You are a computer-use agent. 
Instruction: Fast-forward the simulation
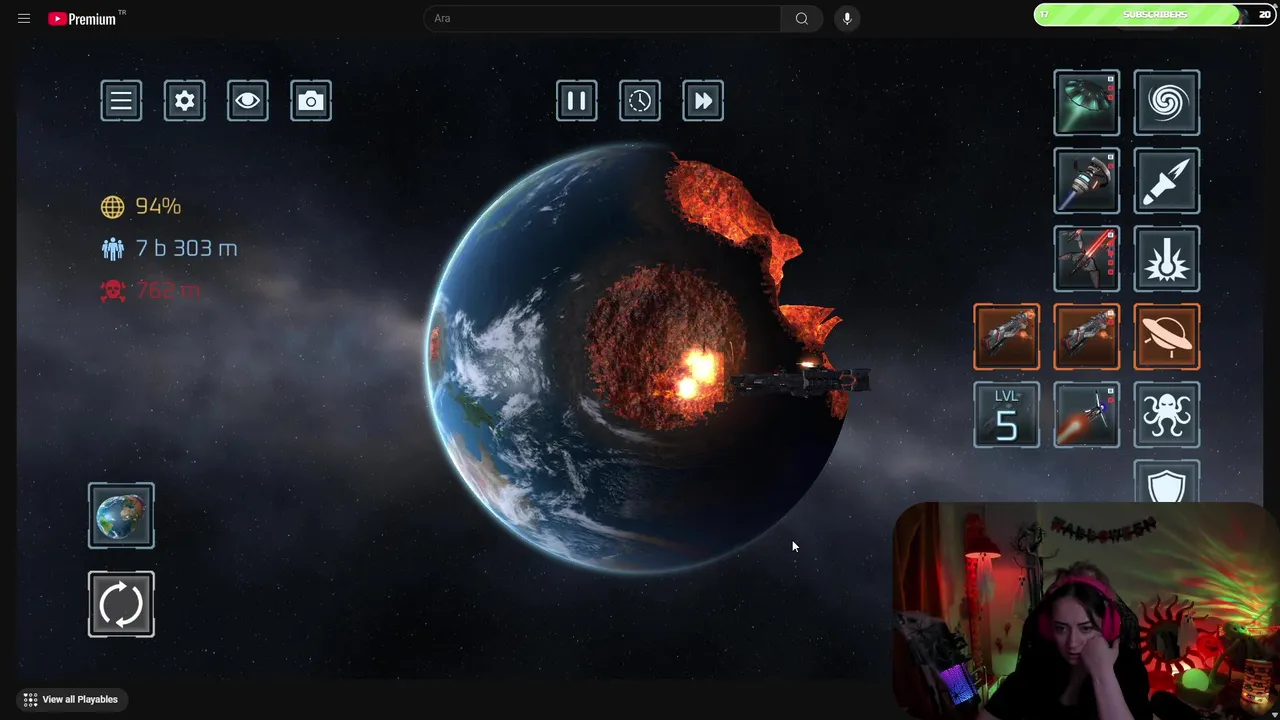point(703,100)
